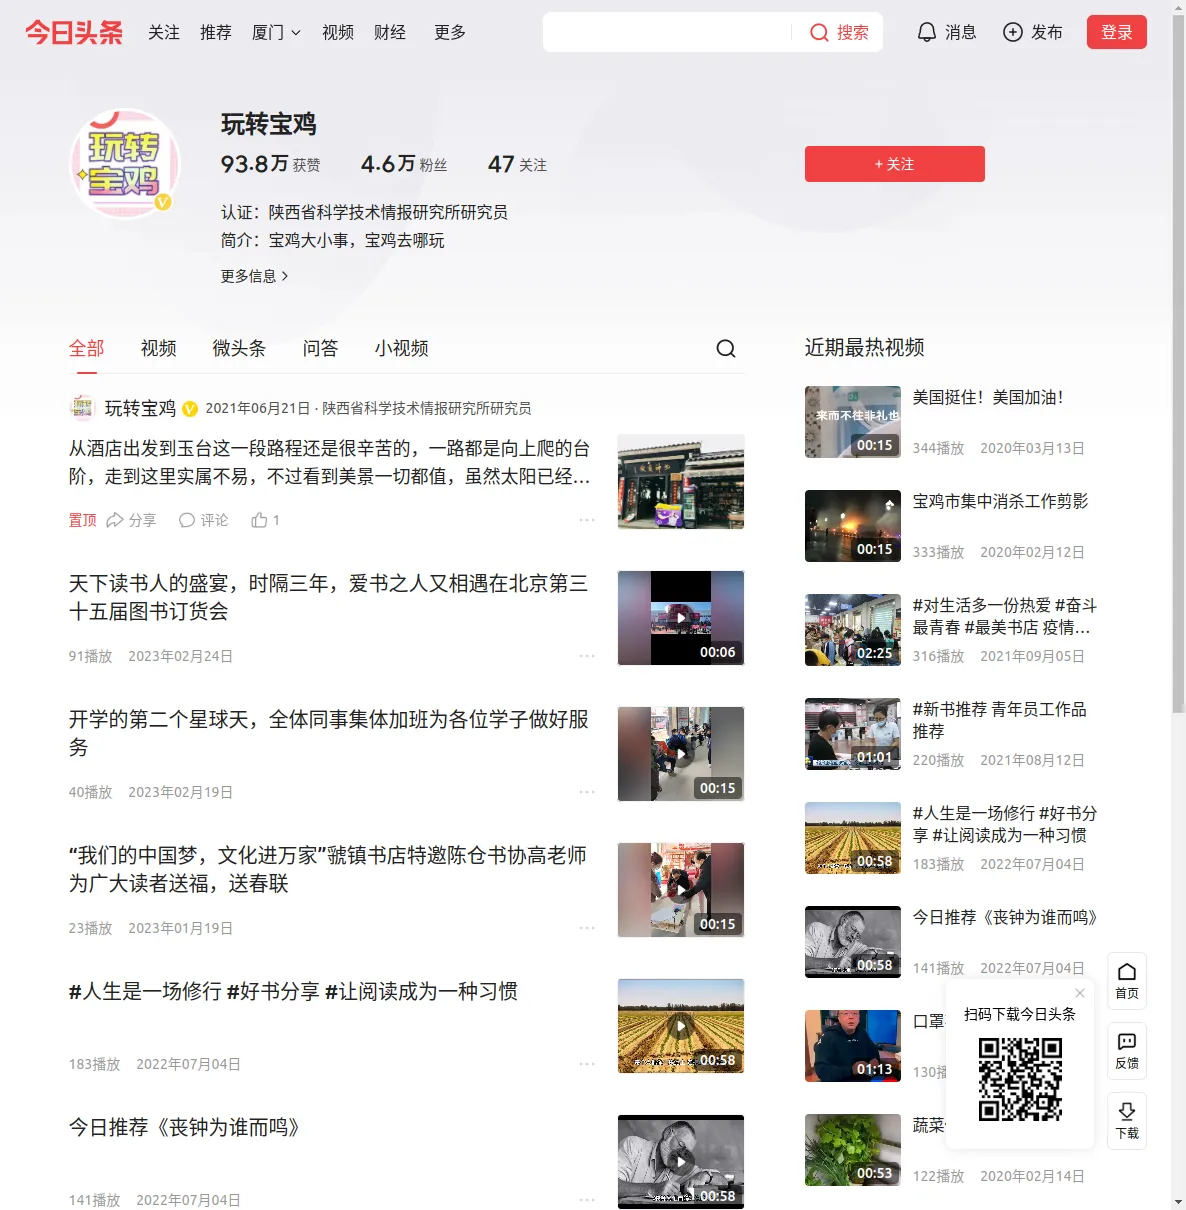Open the more options dots on 天下读书人的盛宴 post

tap(587, 656)
